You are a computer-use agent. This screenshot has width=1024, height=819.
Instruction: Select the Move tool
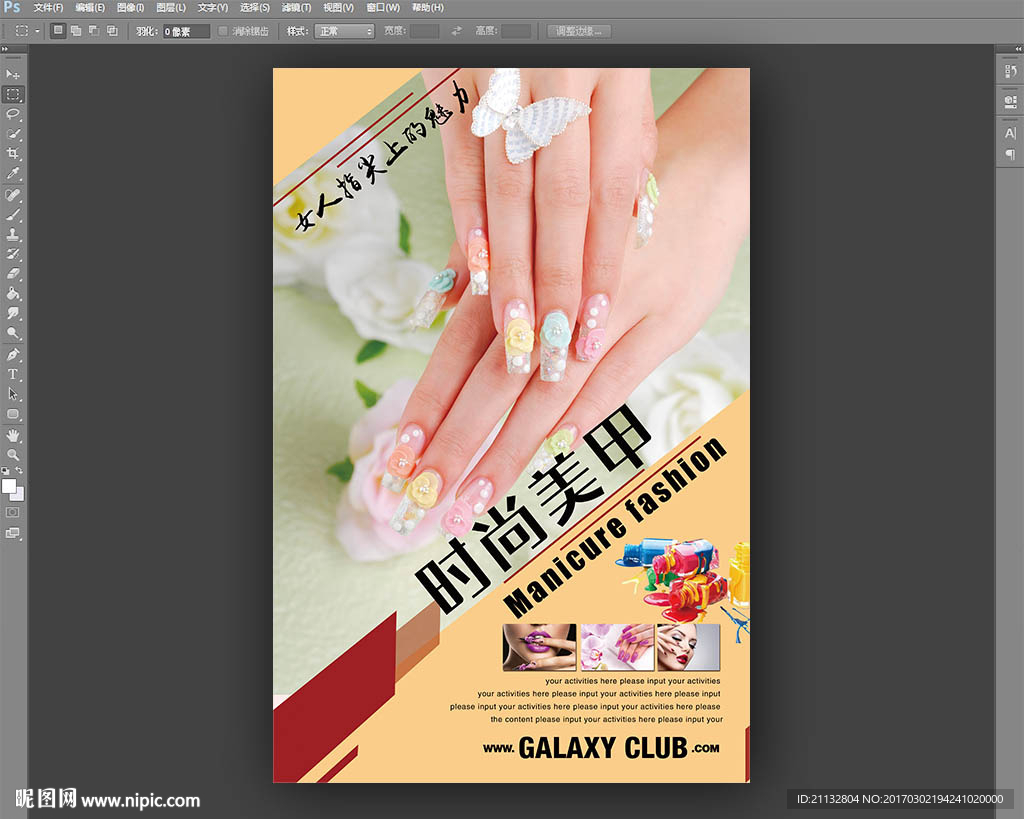[x=13, y=75]
